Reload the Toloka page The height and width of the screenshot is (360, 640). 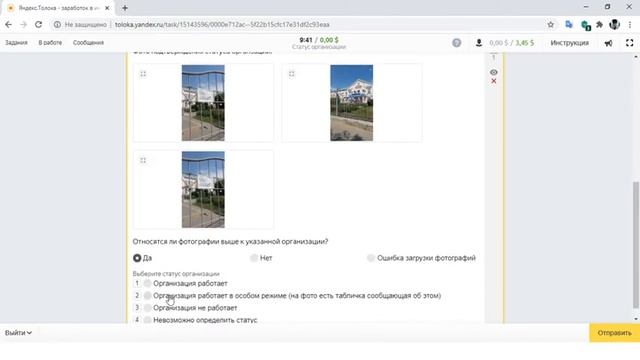tap(38, 24)
